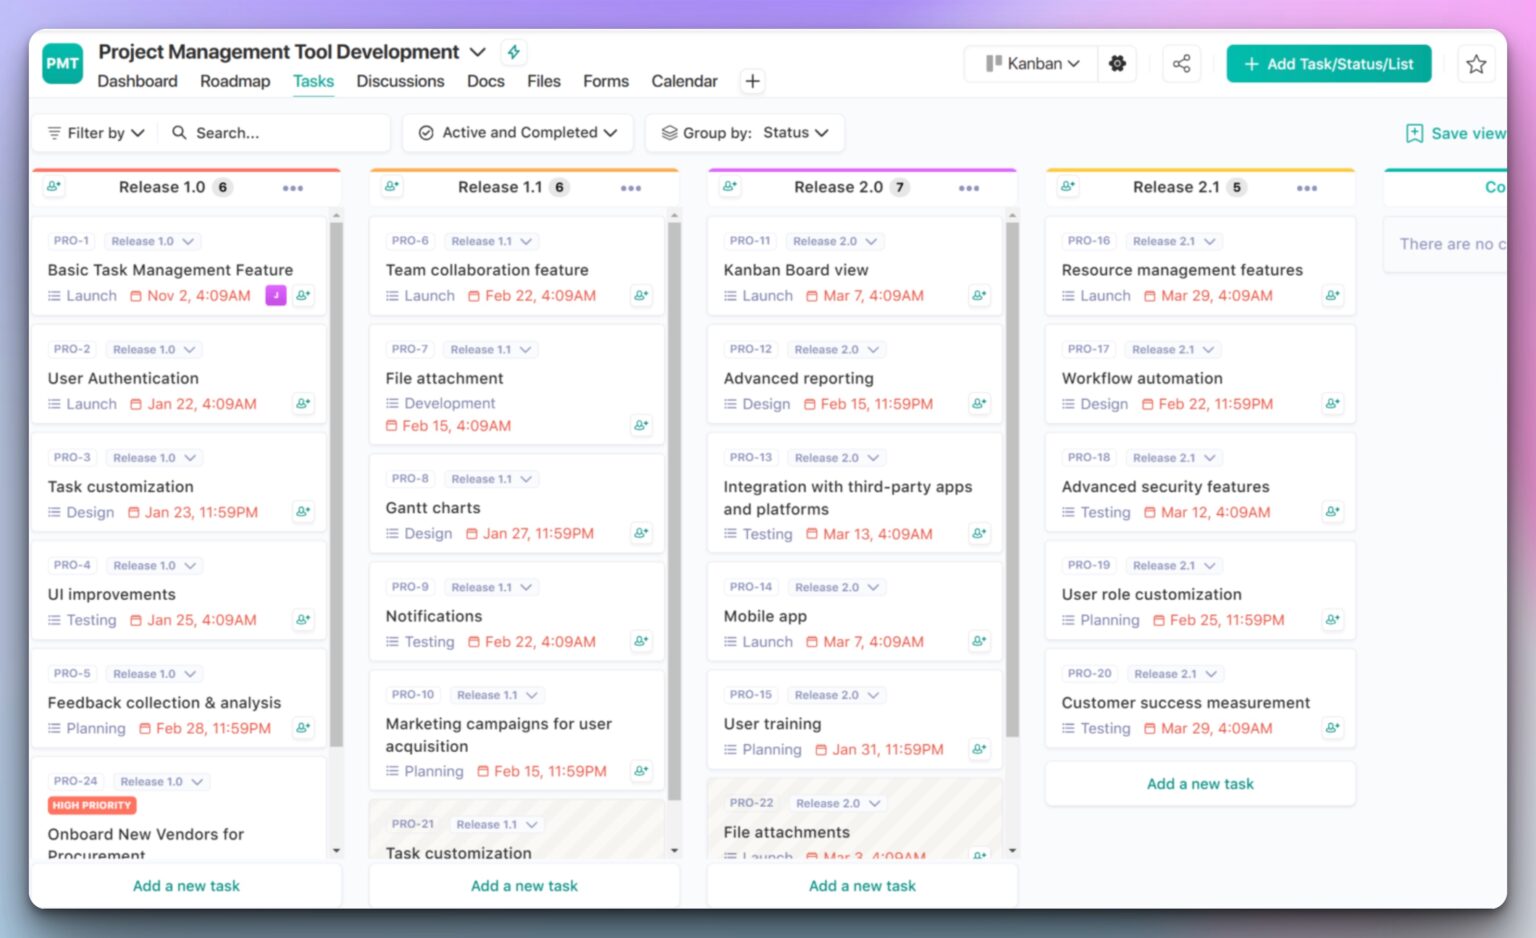
Task: Open the Group by: Status dropdown
Action: click(745, 132)
